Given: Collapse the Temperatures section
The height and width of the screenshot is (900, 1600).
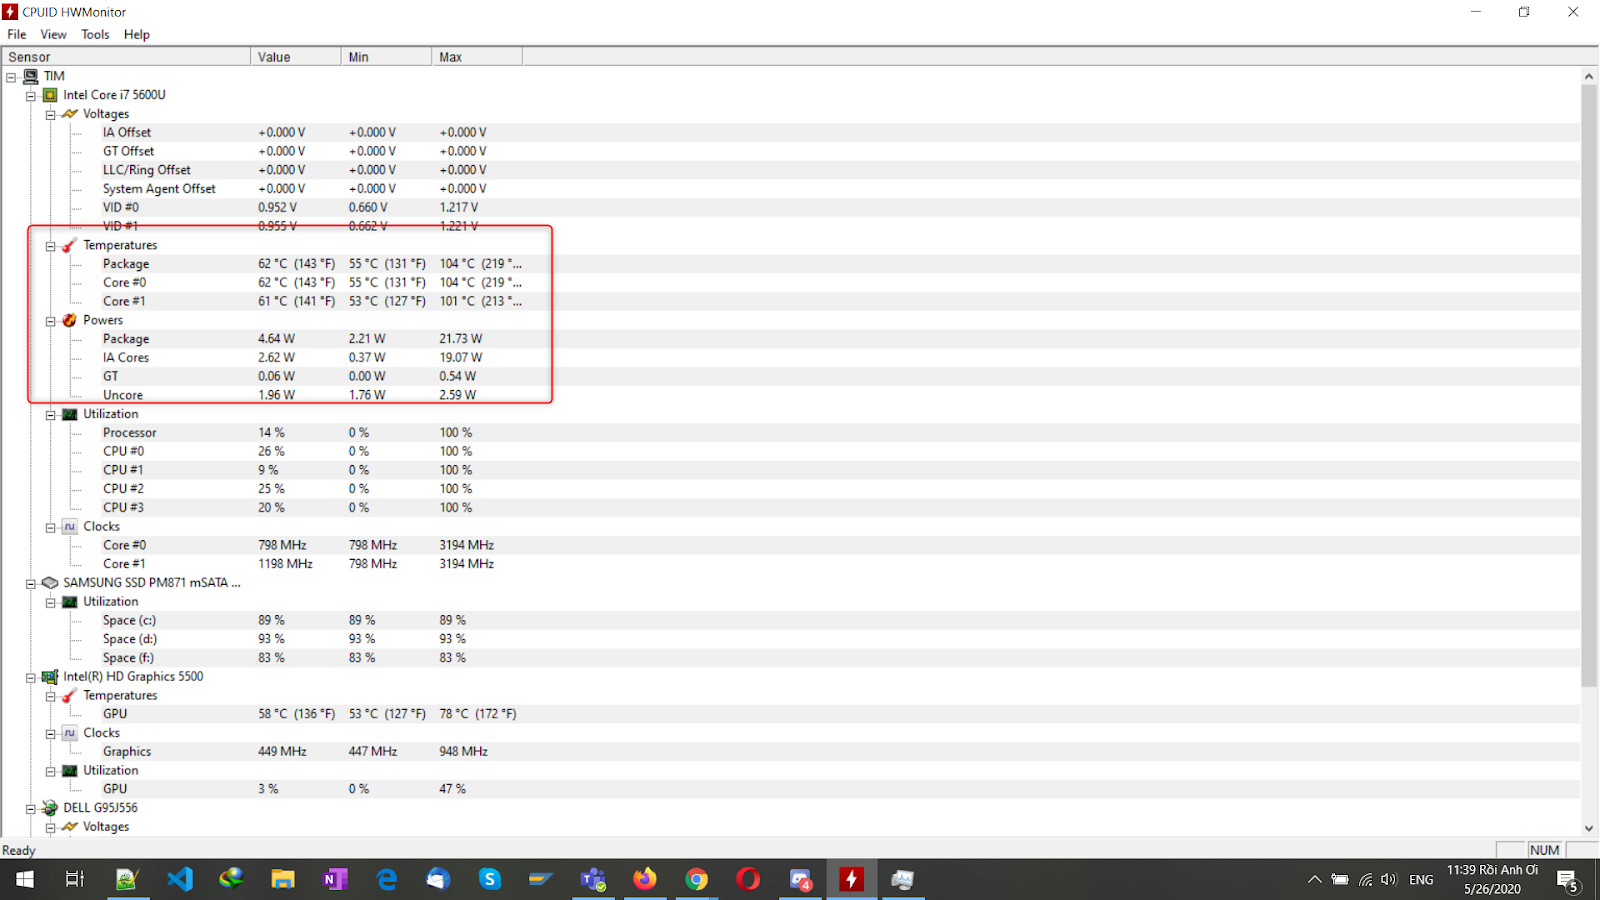Looking at the screenshot, I should [51, 244].
